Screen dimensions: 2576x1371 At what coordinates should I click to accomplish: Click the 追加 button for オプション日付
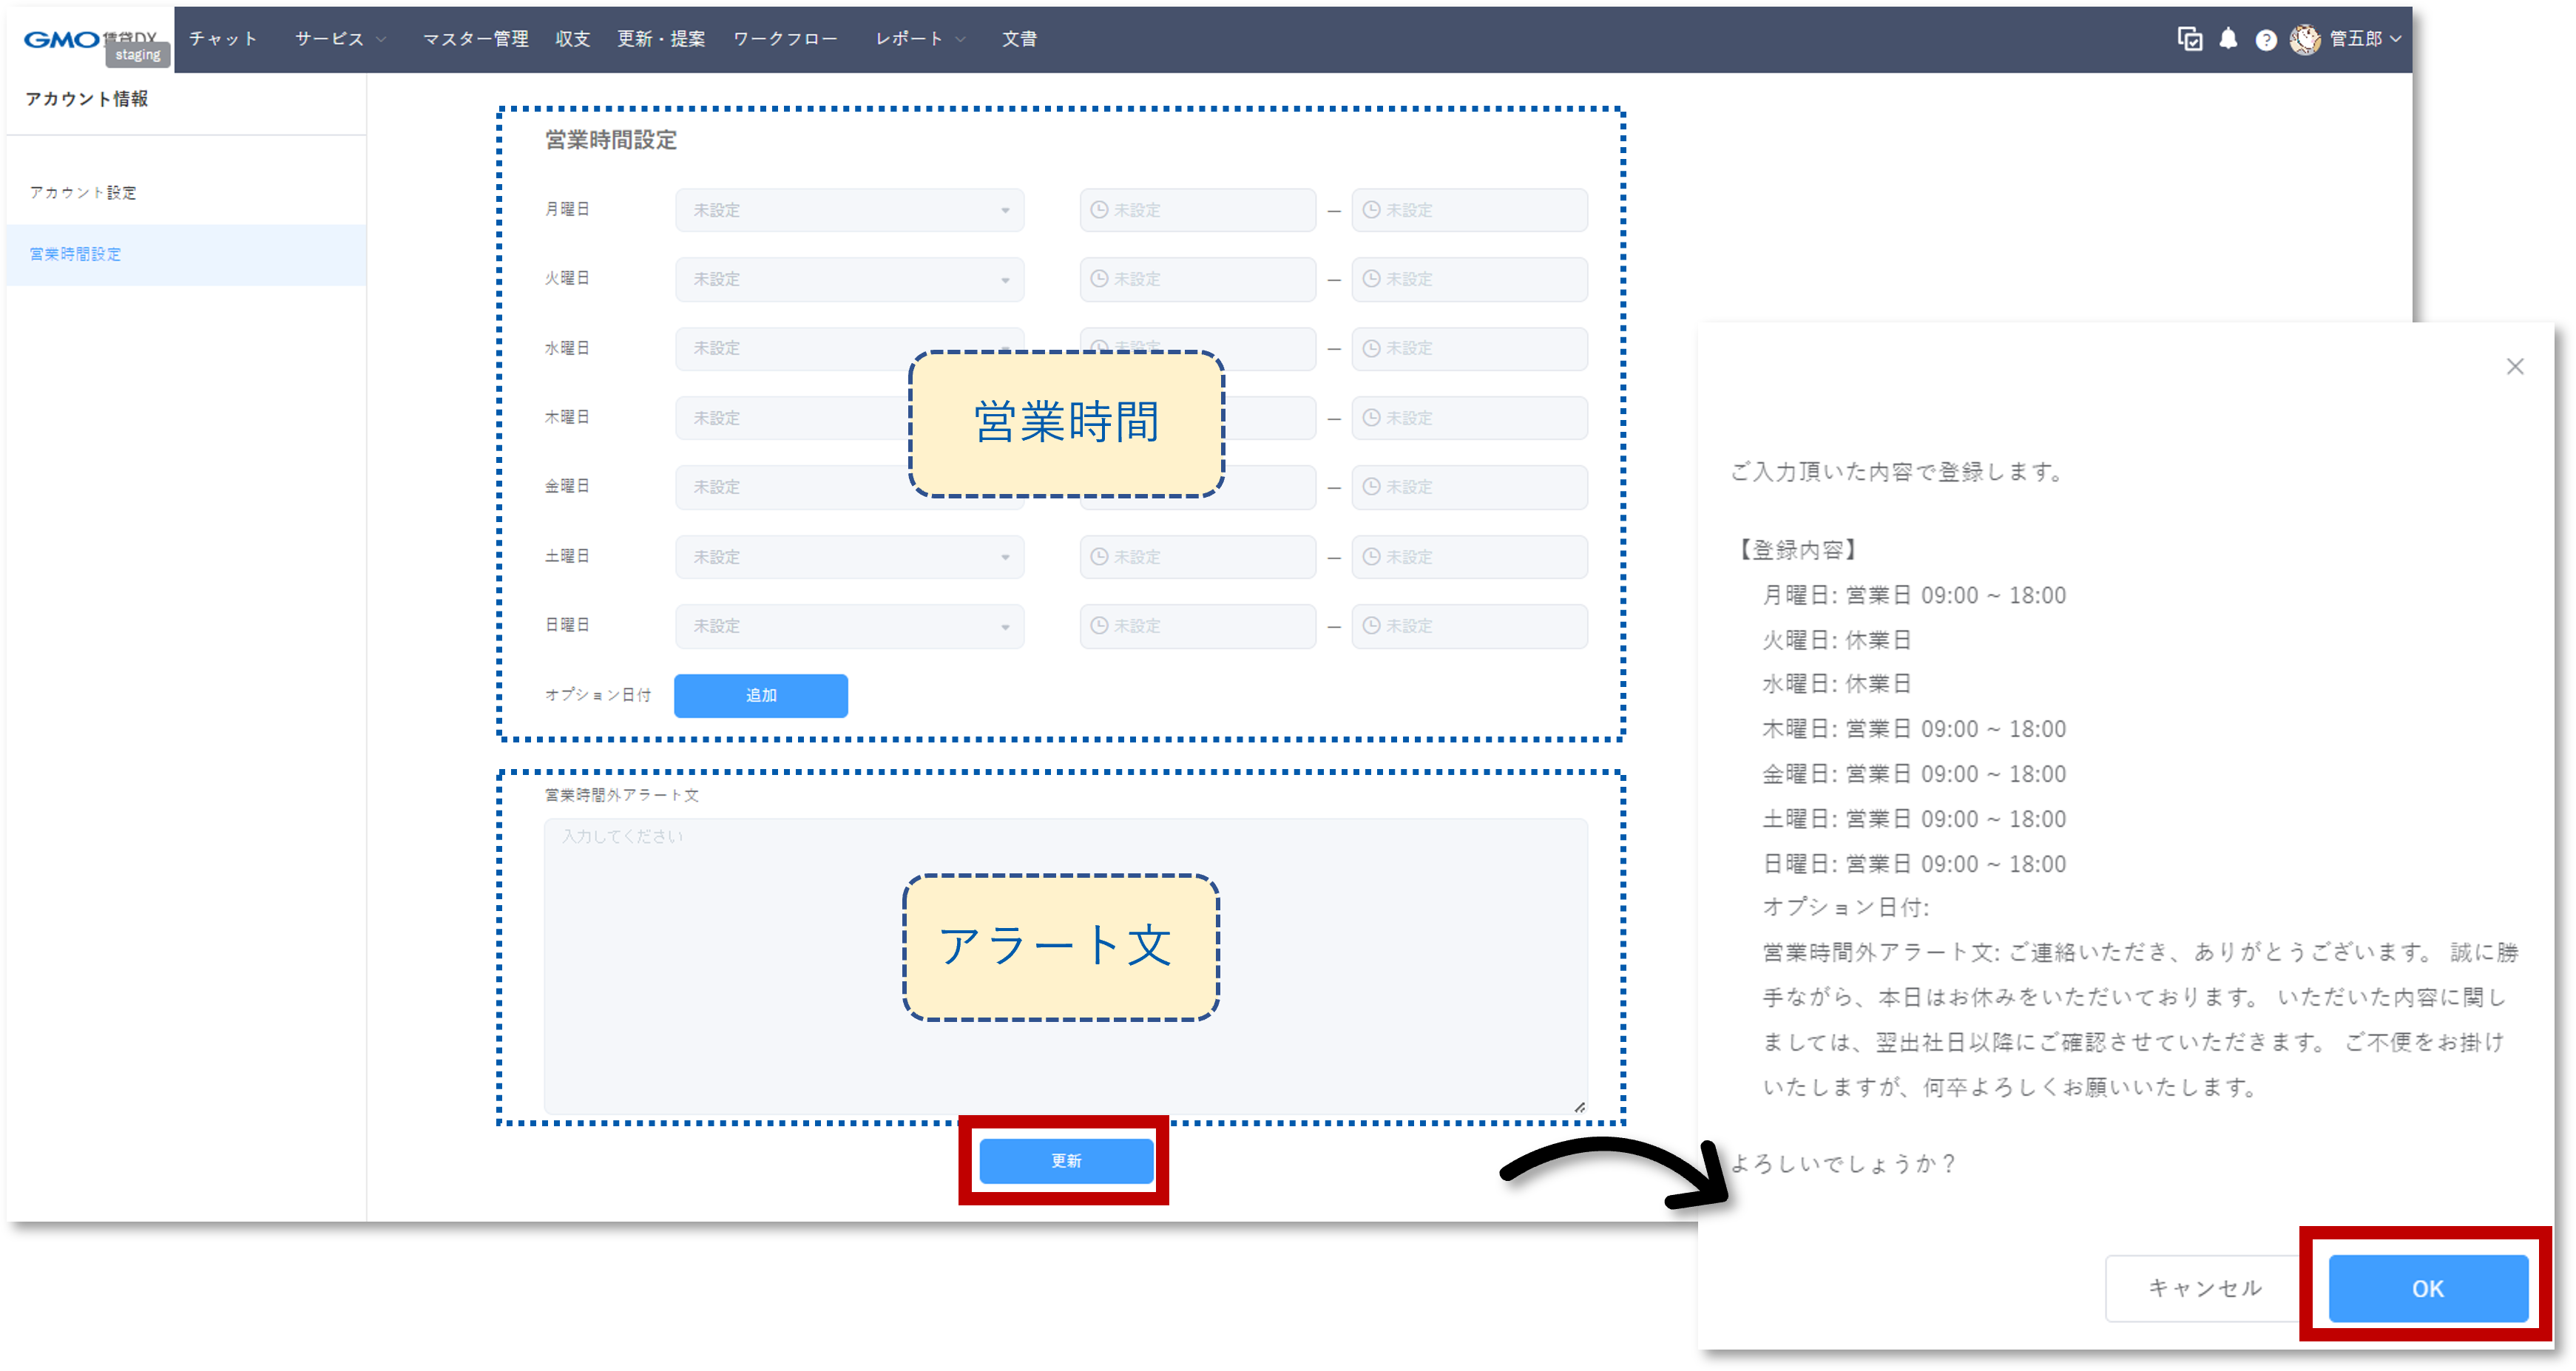pos(760,695)
